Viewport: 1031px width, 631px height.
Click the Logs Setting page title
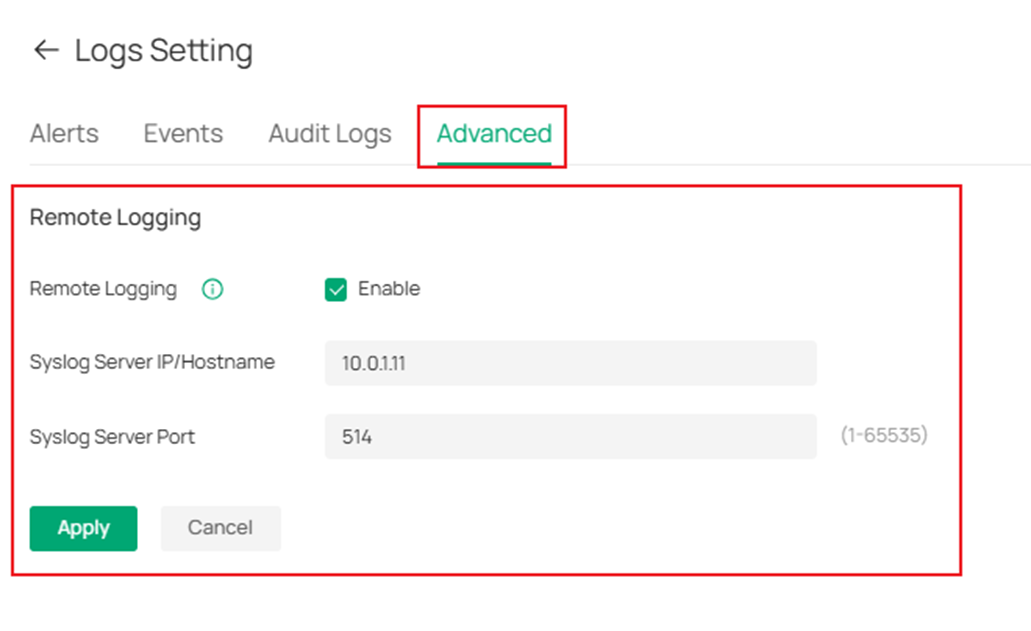point(164,51)
